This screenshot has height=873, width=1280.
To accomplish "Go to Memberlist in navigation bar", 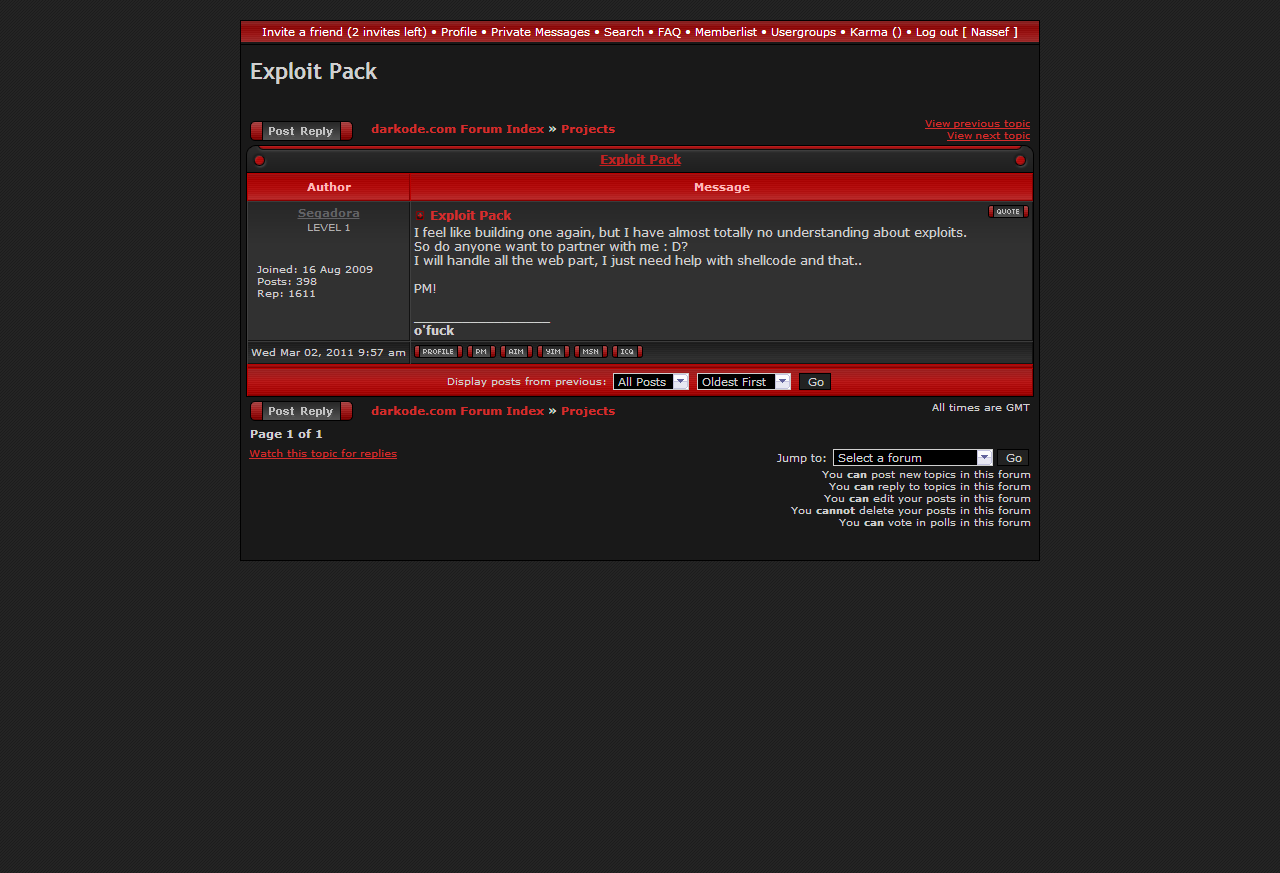I will [x=725, y=32].
